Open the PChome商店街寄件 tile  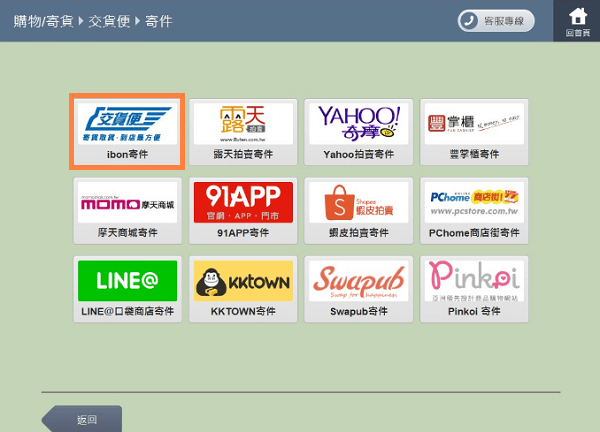click(474, 210)
